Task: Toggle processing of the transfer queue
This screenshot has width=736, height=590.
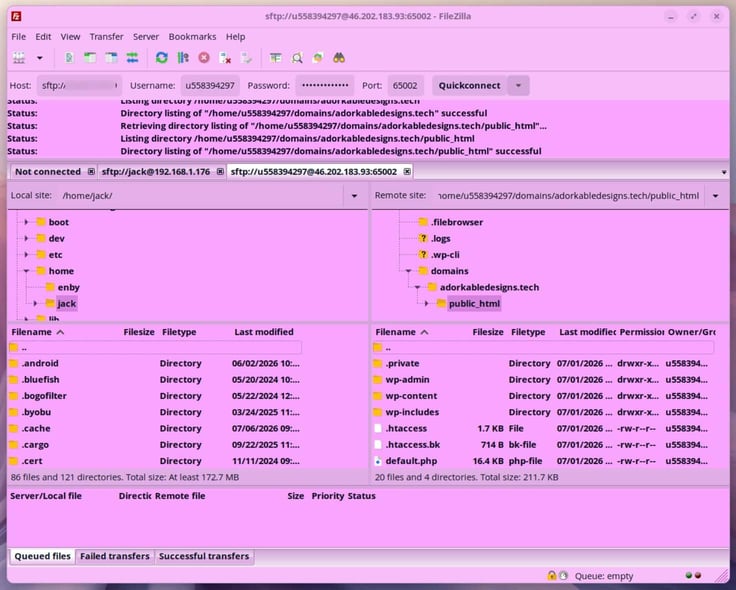Action: point(183,58)
